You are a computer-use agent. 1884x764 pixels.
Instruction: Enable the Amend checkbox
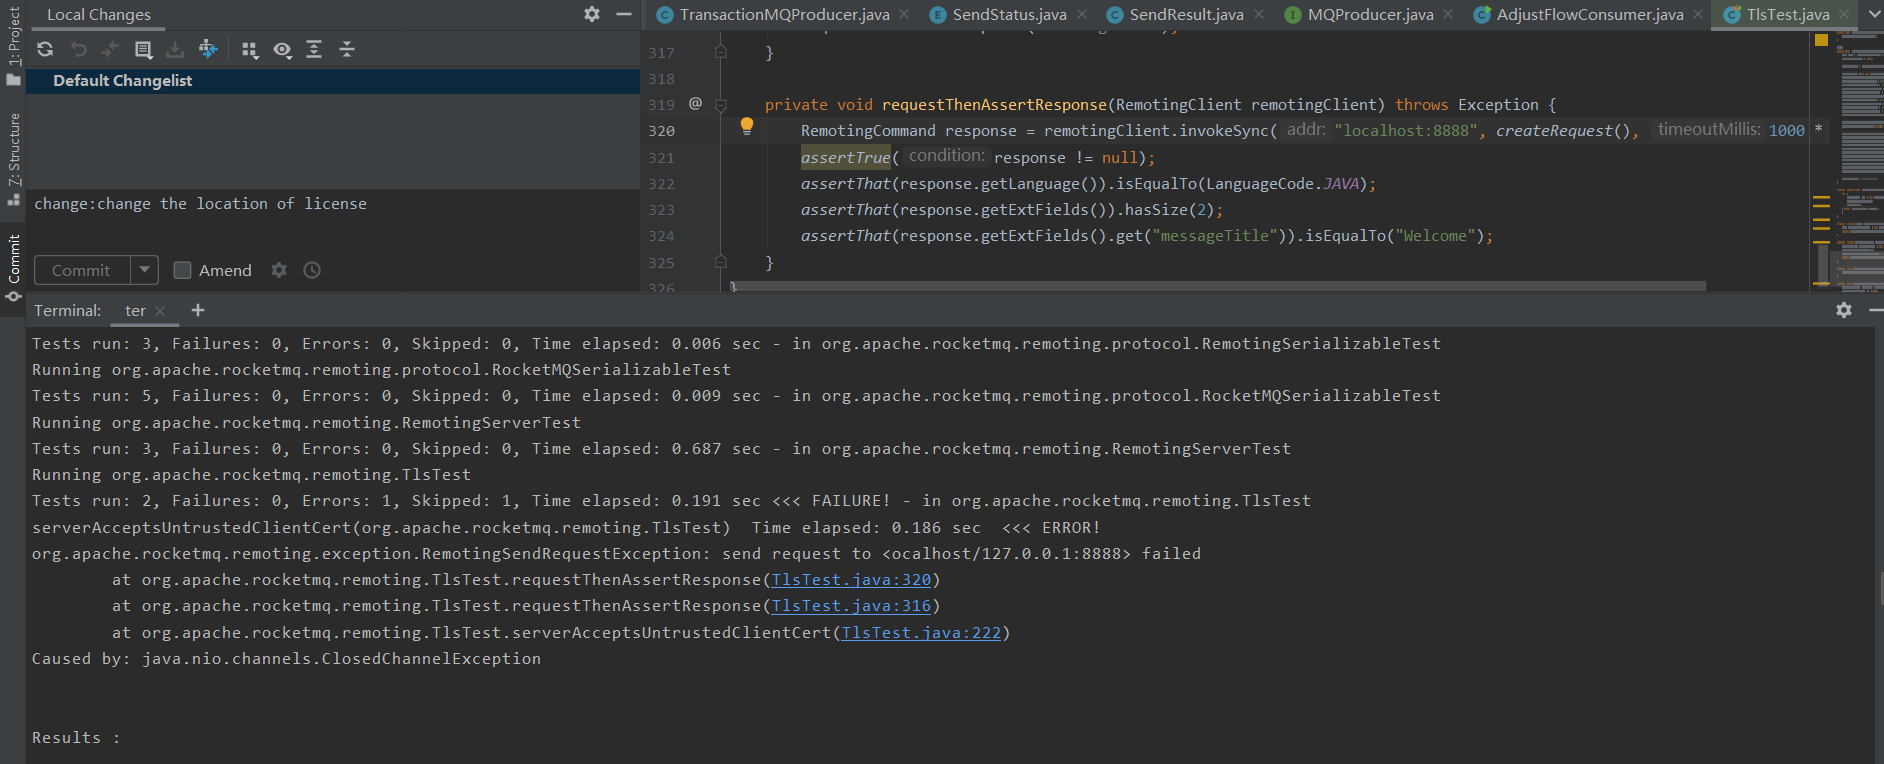(182, 270)
